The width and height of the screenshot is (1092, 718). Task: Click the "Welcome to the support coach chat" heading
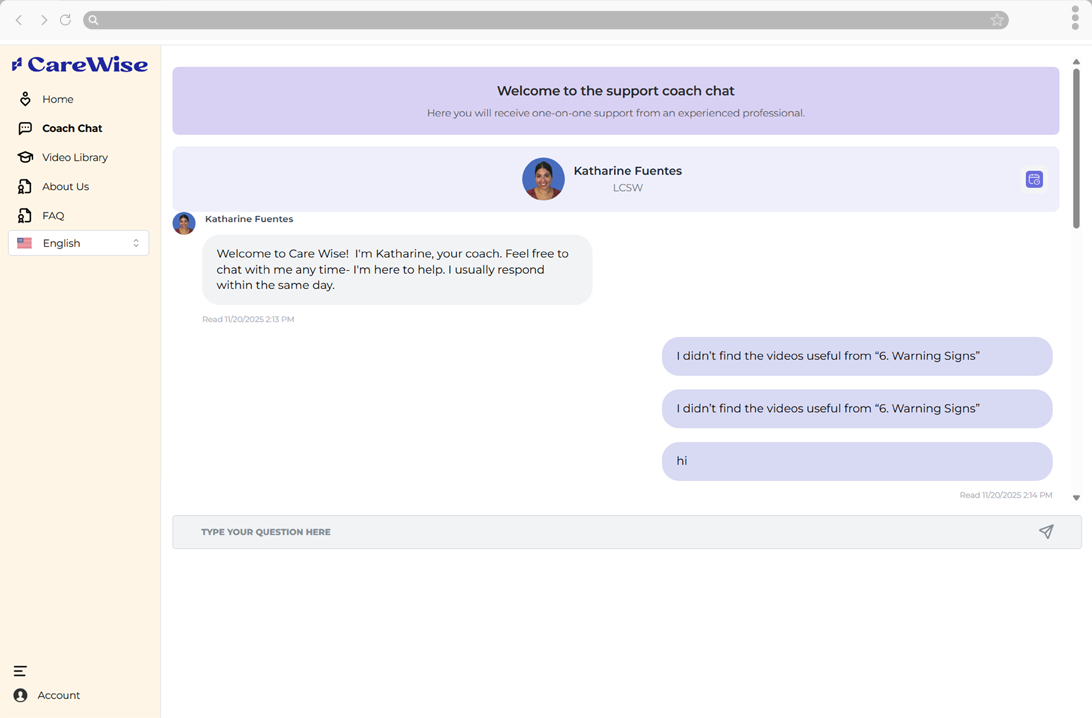[616, 91]
